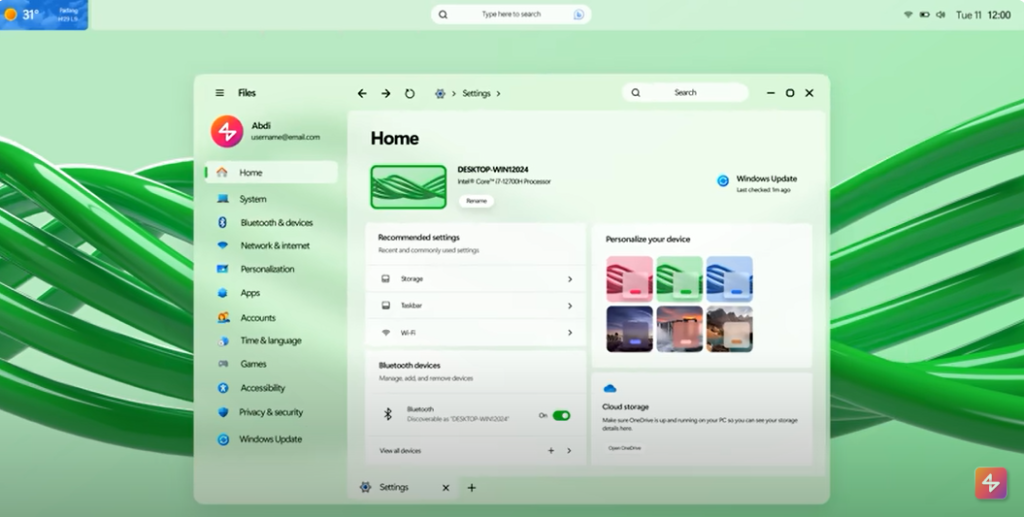Click the Rename button under DESKTOP-WIN12024
The height and width of the screenshot is (517, 1024).
coord(476,201)
